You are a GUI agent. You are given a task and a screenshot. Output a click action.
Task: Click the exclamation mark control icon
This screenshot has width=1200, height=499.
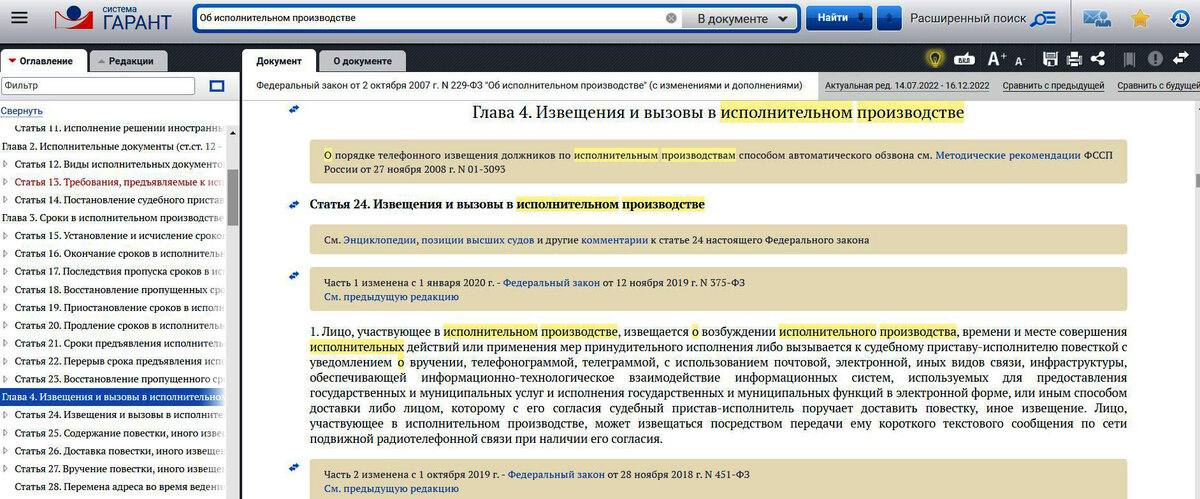(1155, 59)
